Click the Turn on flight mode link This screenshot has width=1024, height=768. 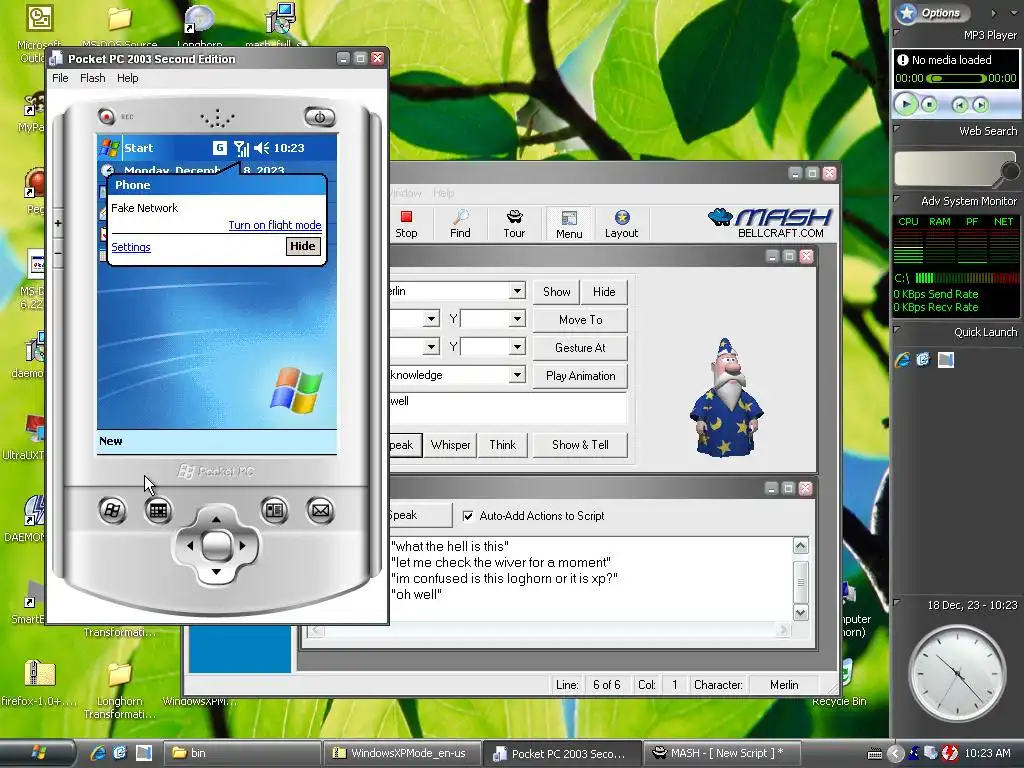point(275,225)
